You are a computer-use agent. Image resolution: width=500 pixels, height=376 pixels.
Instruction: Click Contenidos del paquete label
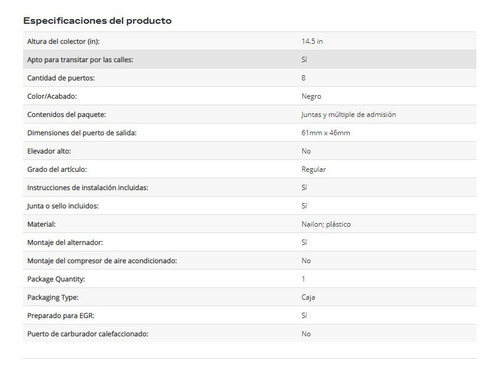pos(67,115)
